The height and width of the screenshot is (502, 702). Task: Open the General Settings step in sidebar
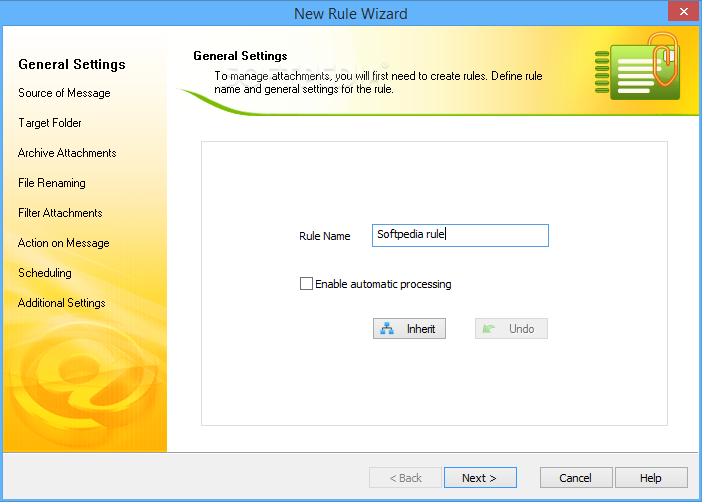click(72, 64)
